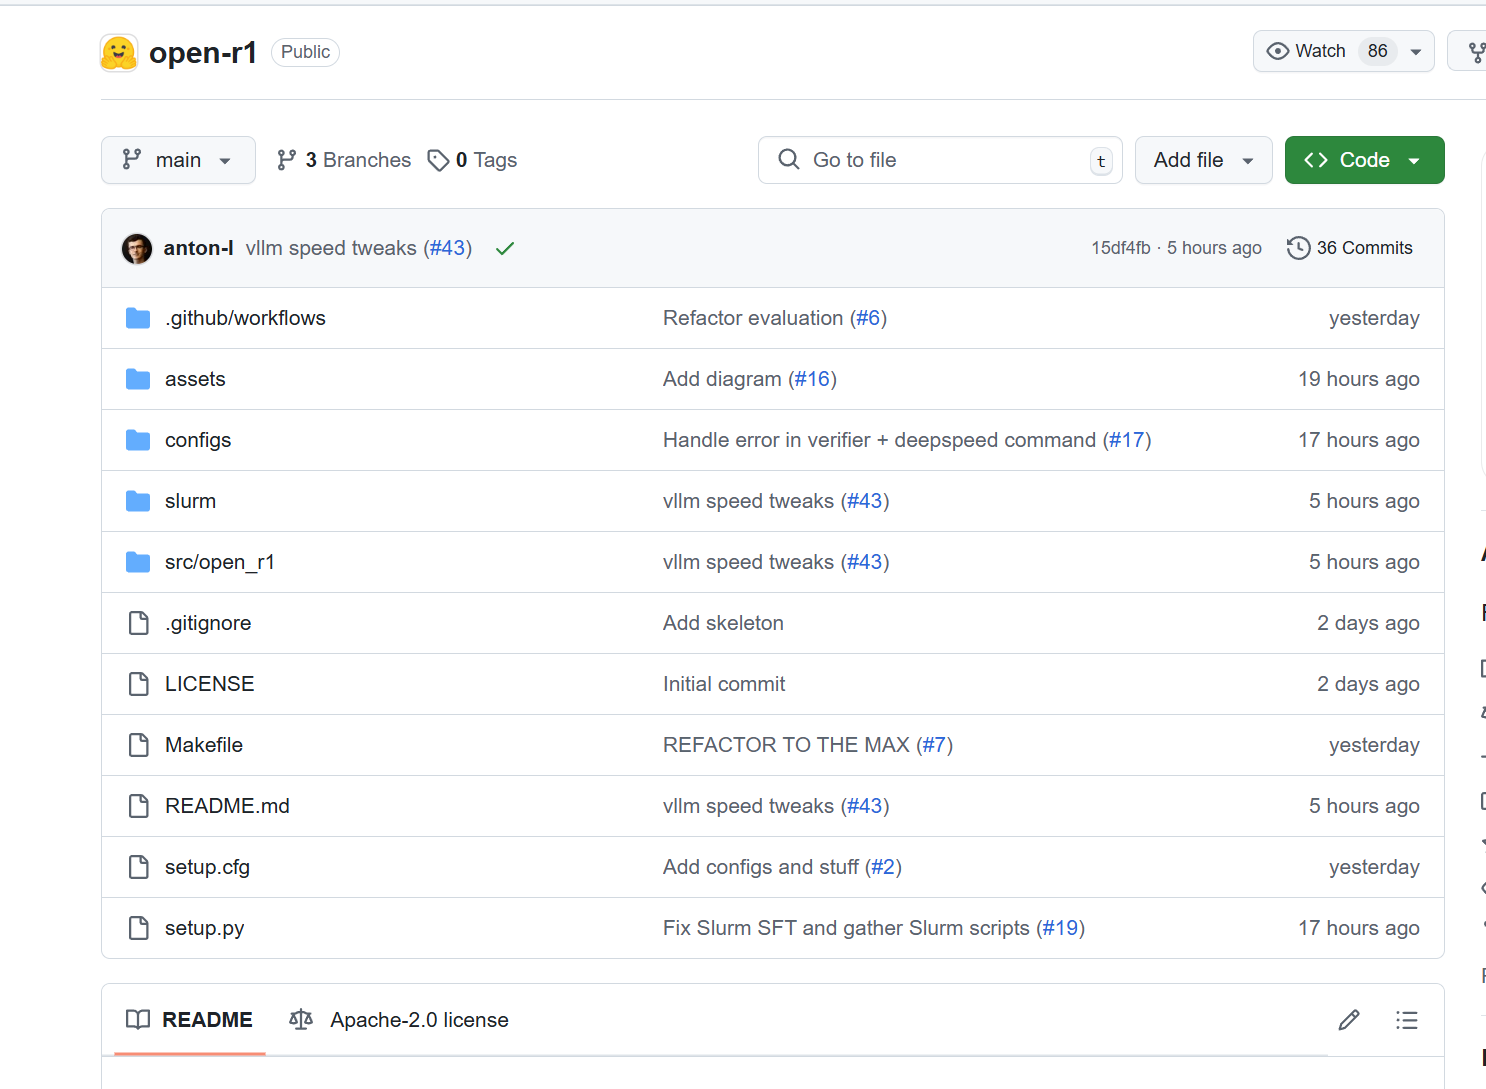Image resolution: width=1486 pixels, height=1089 pixels.
Task: Open pull request #17 link
Action: pyautogui.click(x=1127, y=440)
